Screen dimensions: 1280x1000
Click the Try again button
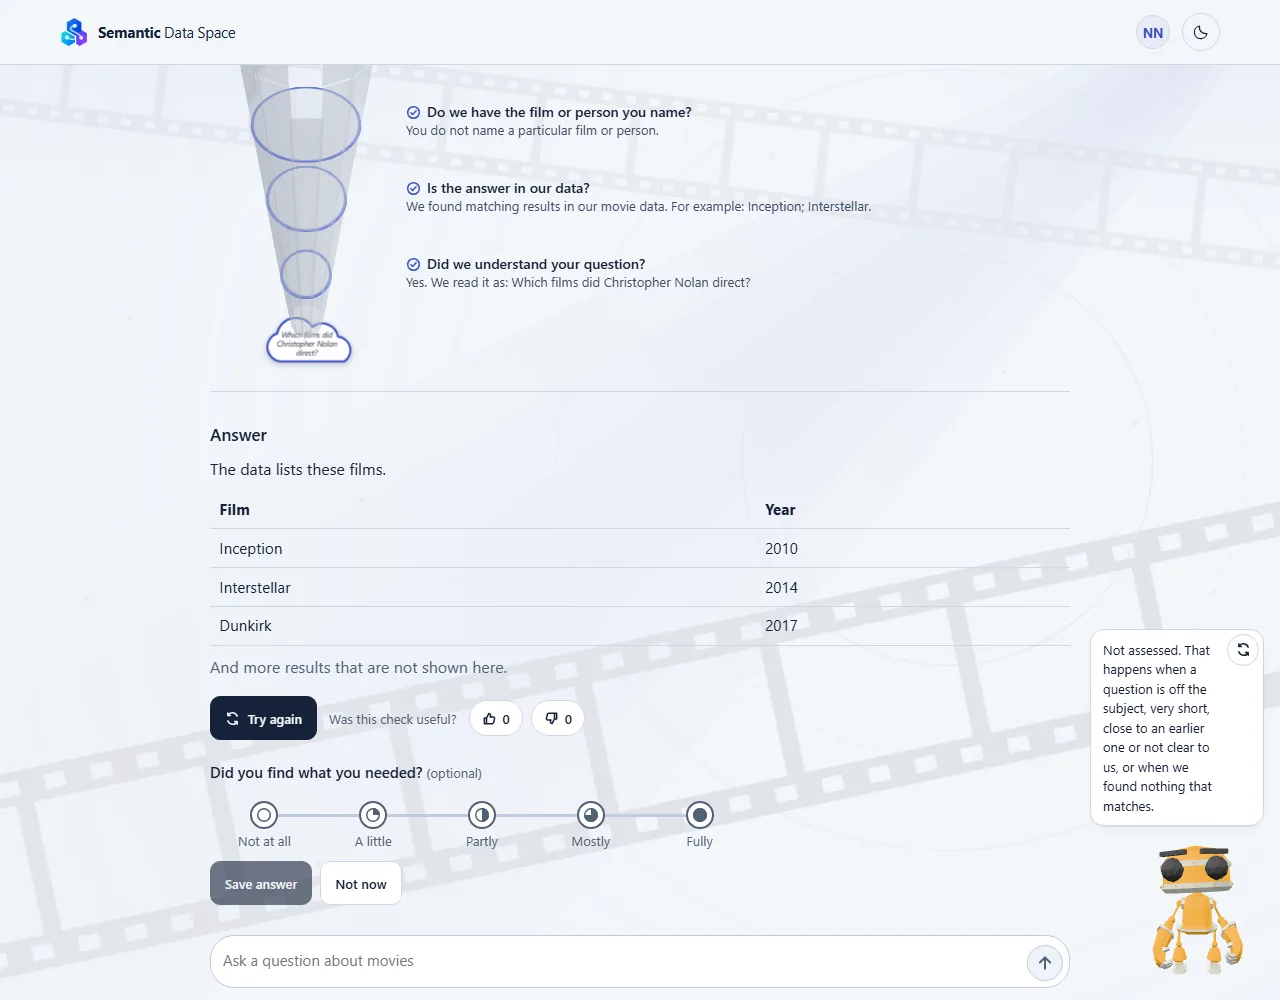263,718
